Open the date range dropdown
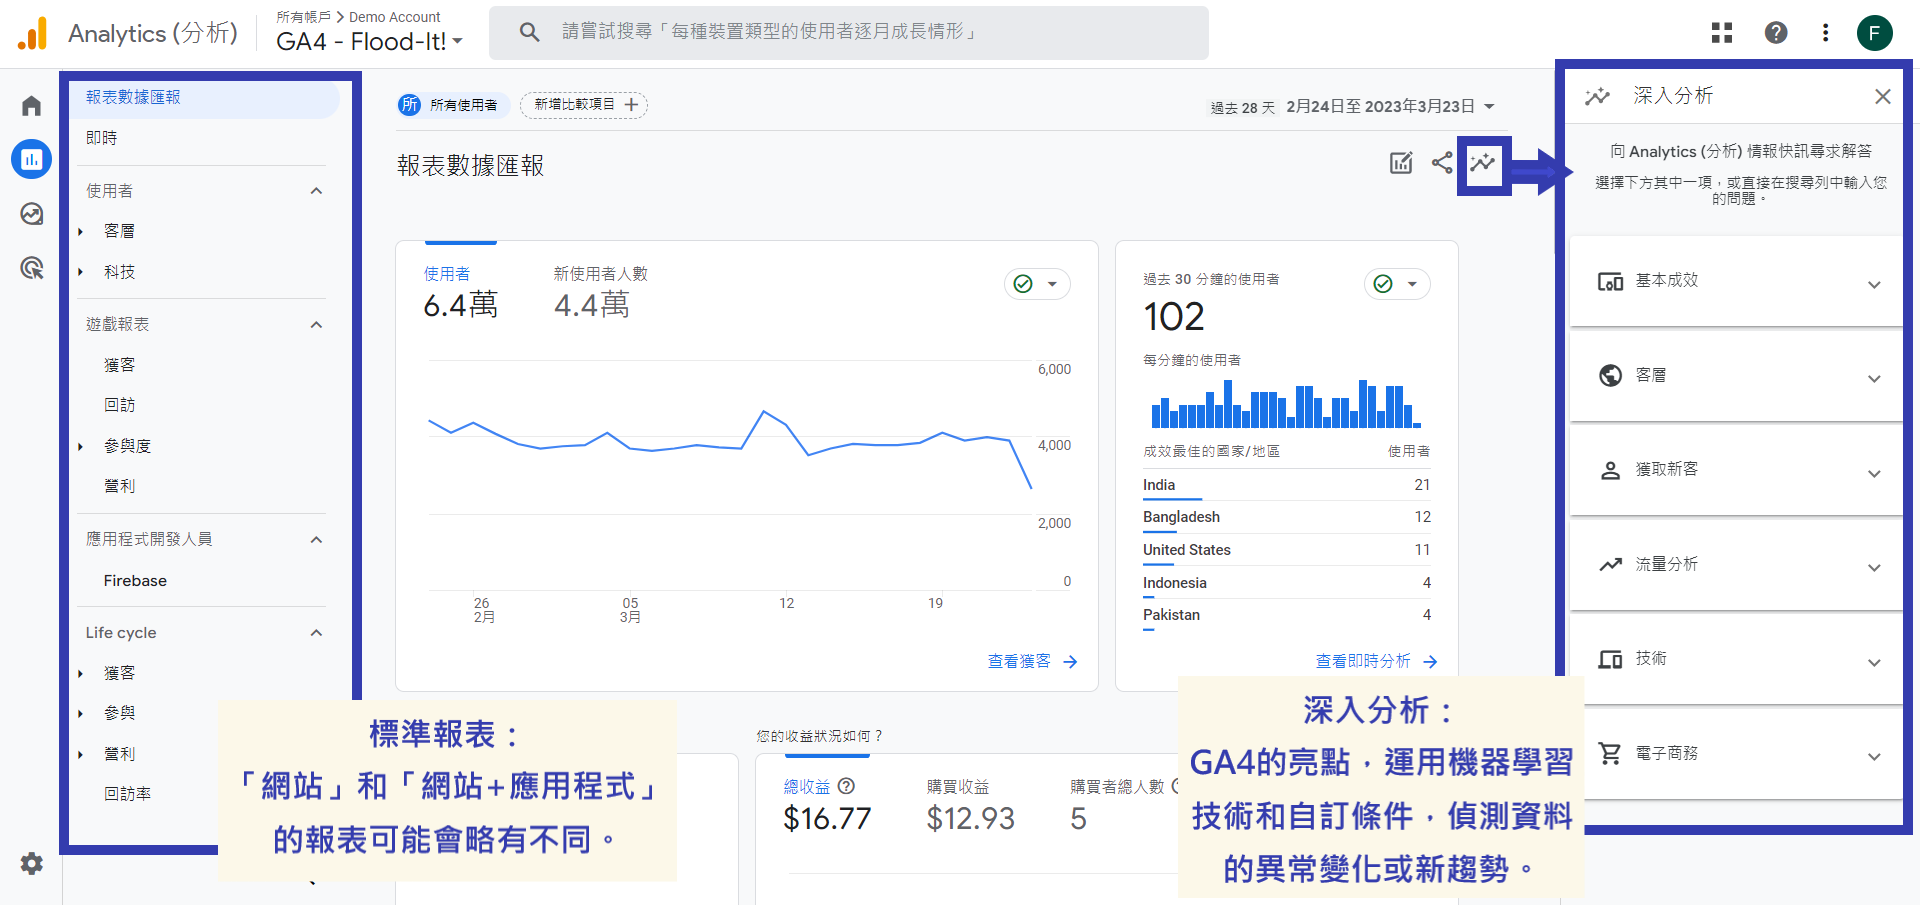Image resolution: width=1920 pixels, height=905 pixels. coord(1391,106)
